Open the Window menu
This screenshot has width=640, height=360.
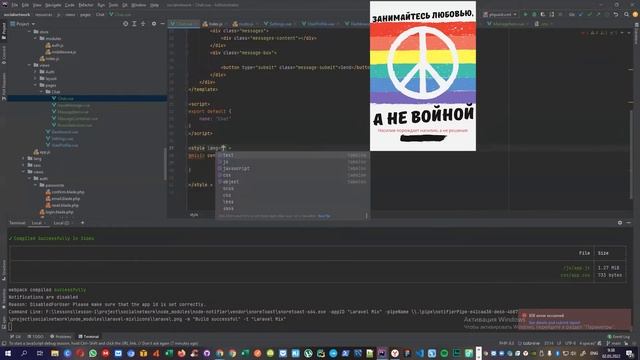click(x=139, y=5)
